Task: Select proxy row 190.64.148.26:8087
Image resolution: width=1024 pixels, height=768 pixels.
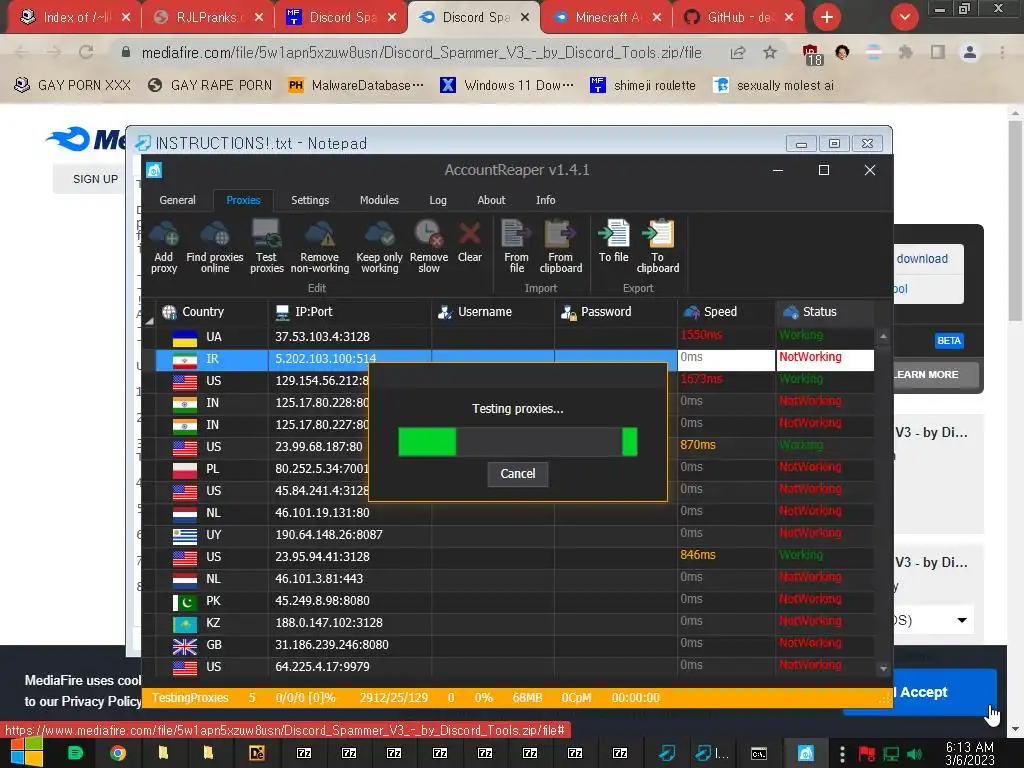Action: pos(515,535)
